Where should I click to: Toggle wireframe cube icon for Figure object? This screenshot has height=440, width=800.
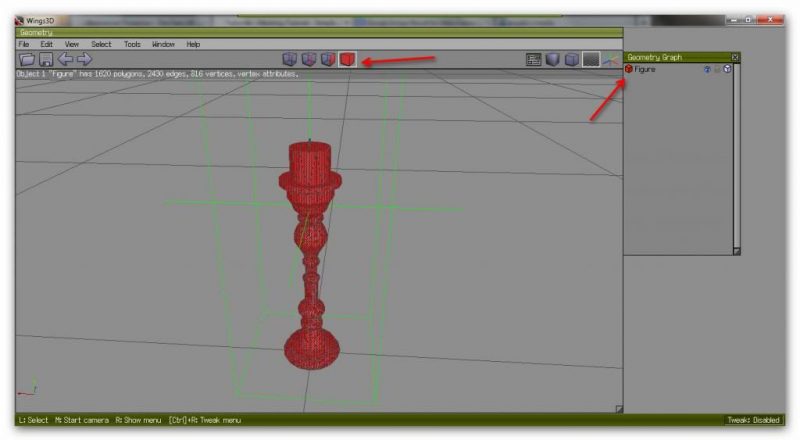coord(726,69)
